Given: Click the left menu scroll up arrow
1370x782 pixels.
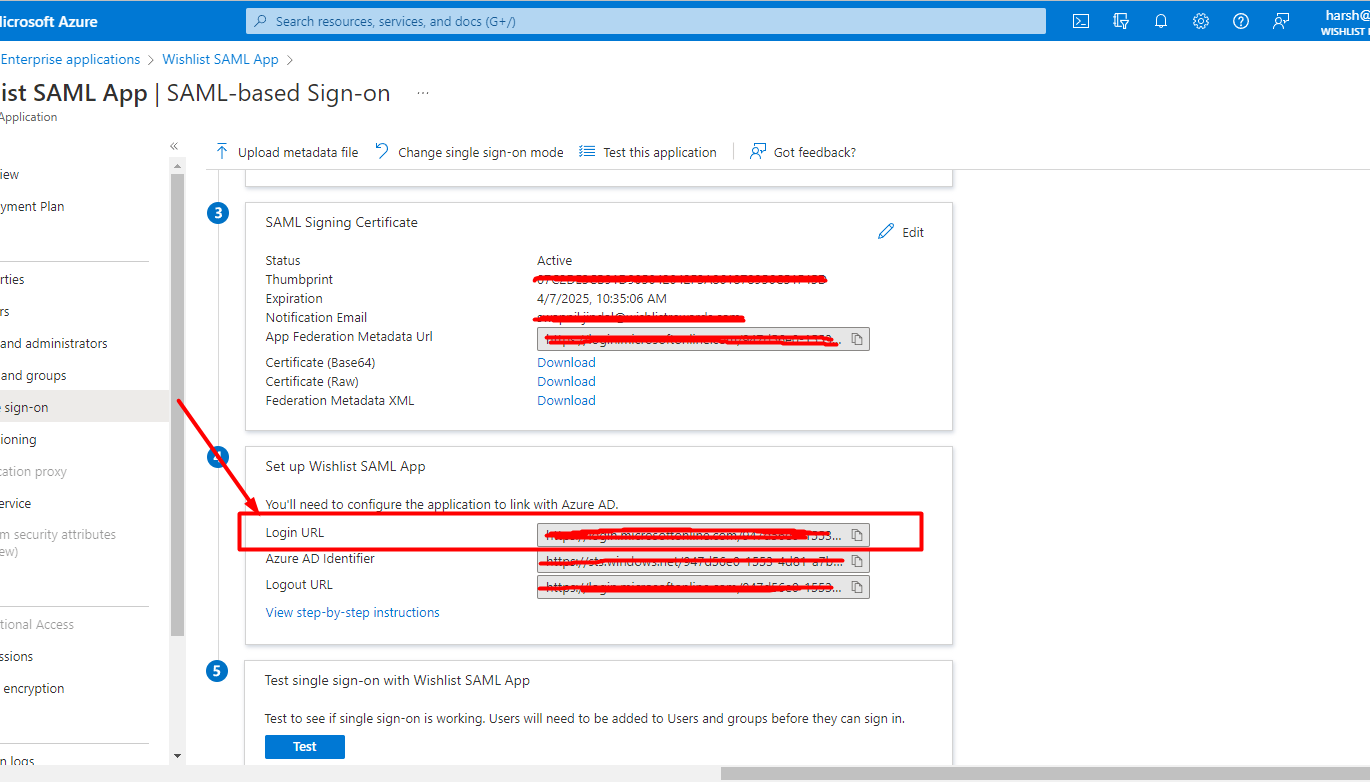Looking at the screenshot, I should point(177,165).
